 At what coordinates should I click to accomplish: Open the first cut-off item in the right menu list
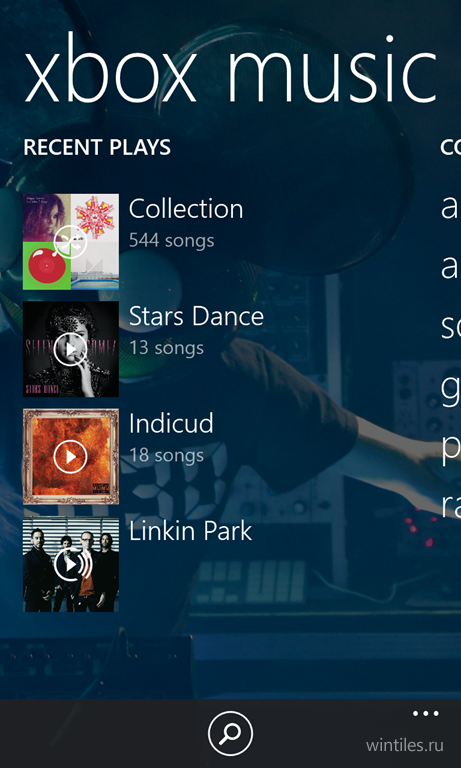tap(450, 208)
